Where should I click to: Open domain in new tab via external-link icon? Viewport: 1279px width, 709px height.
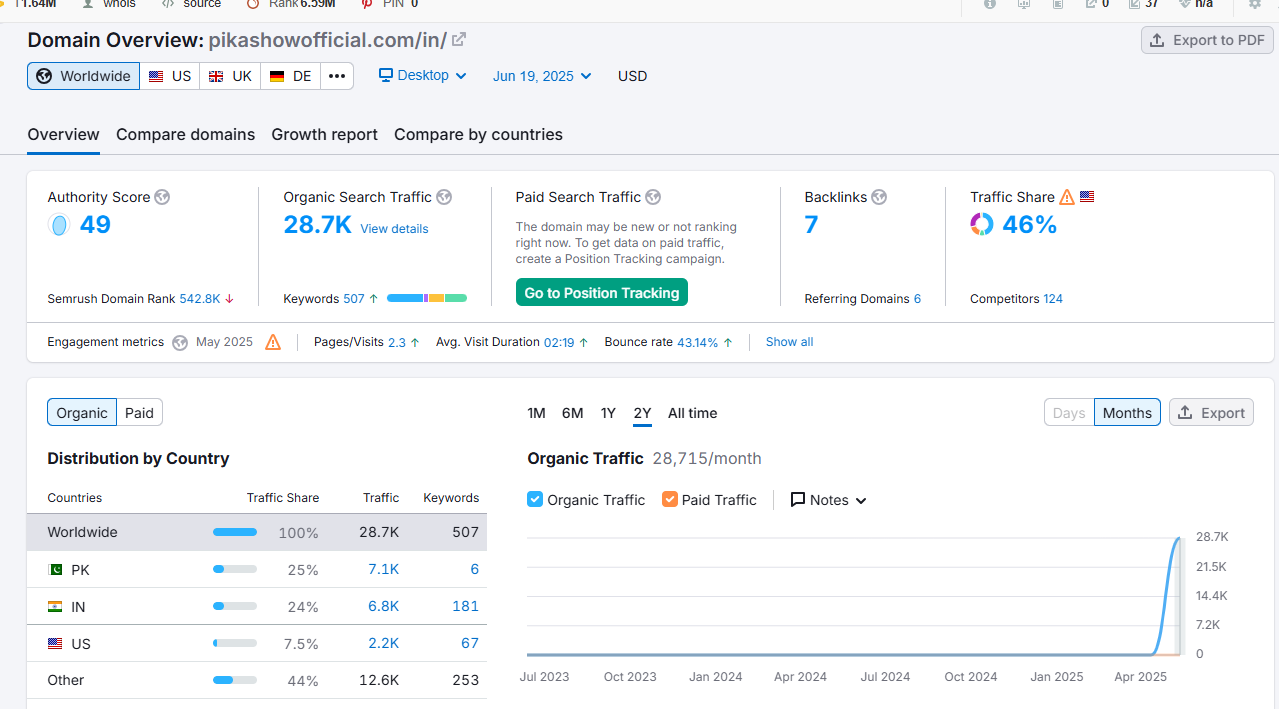459,40
